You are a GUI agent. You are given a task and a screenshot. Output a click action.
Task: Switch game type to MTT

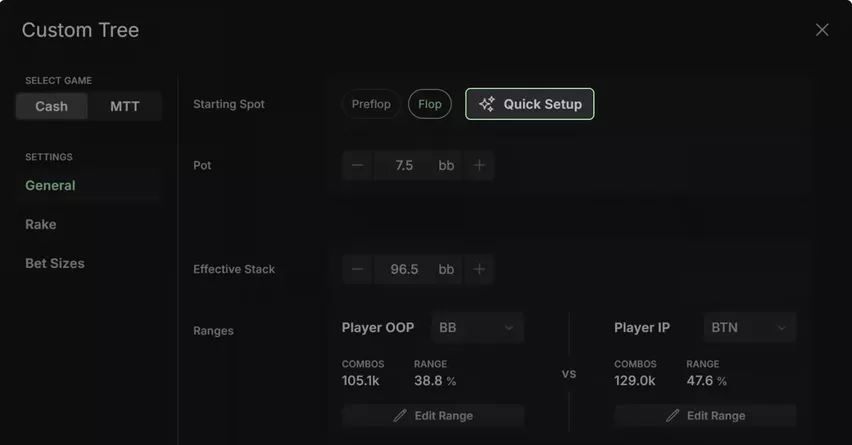tap(125, 106)
